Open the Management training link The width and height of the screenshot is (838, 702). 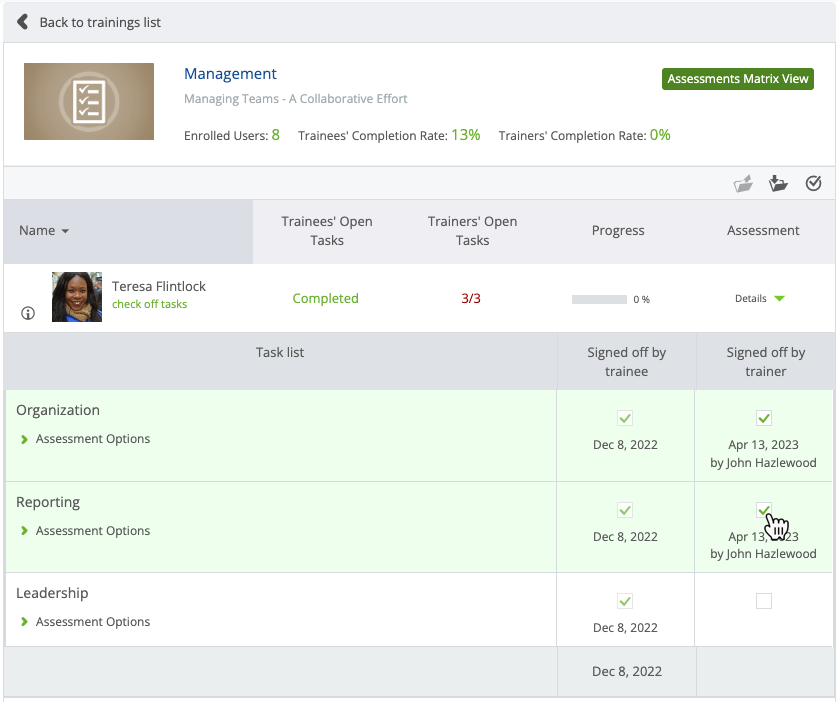[x=231, y=73]
